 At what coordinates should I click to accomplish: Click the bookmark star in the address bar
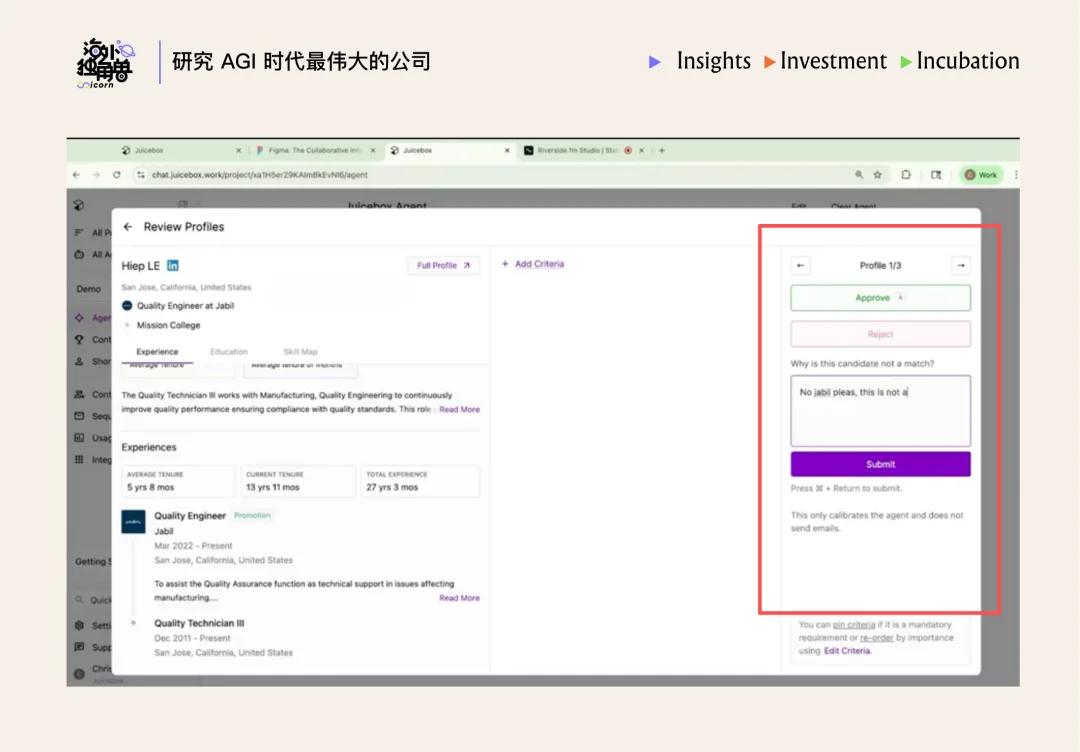(x=876, y=173)
